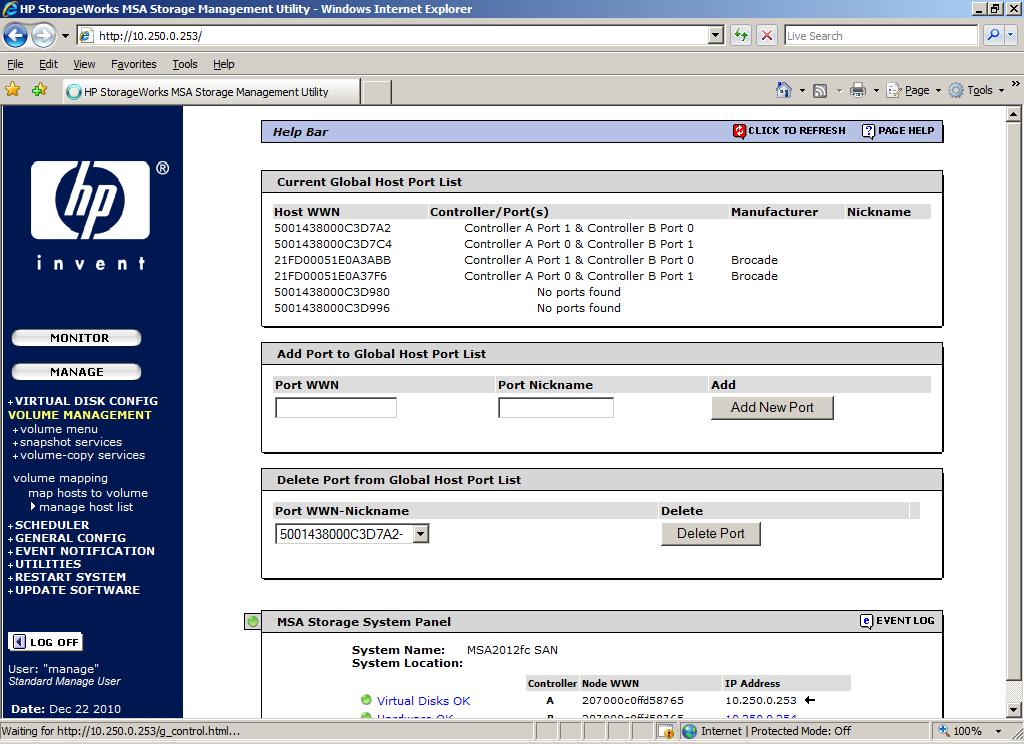Image resolution: width=1024 pixels, height=744 pixels.
Task: Click the MONITOR button
Action: (x=76, y=338)
